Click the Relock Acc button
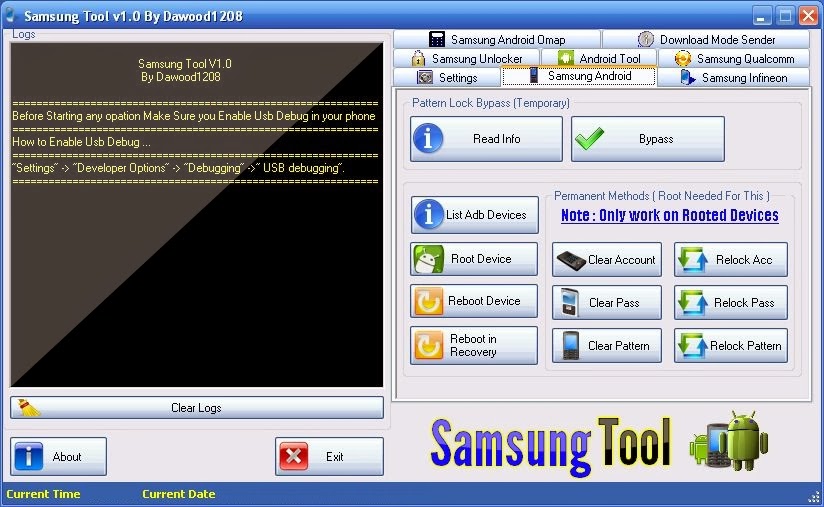Screen dimensions: 824x507 731,260
